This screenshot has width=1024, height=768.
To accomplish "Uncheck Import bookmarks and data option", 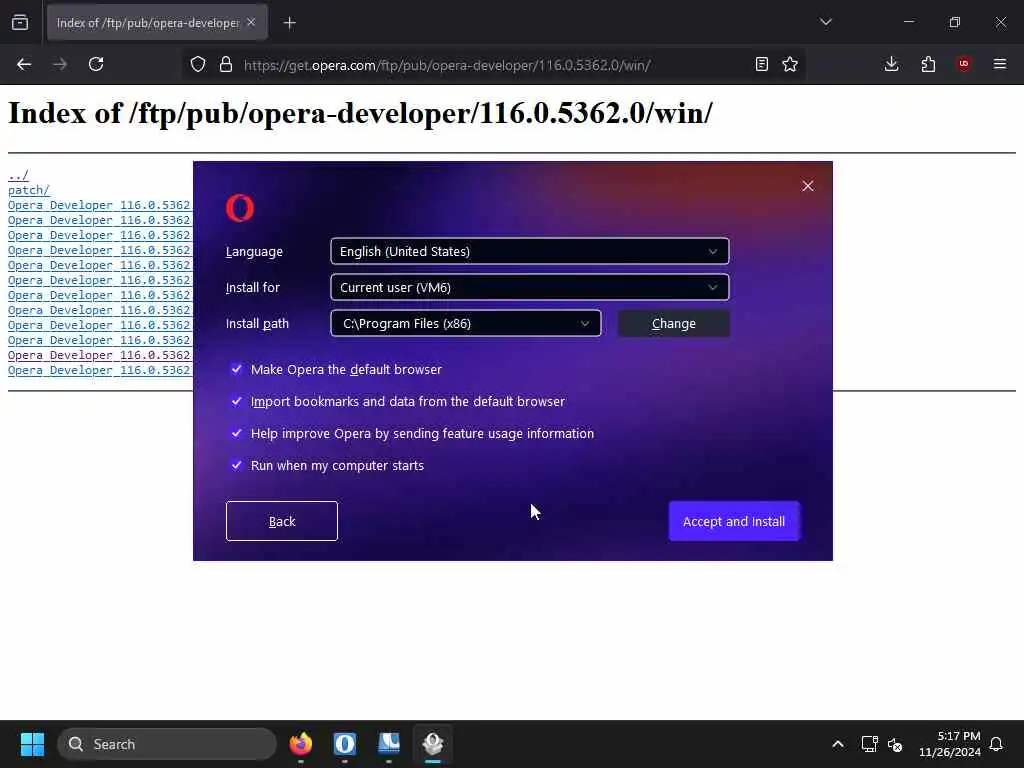I will click(236, 401).
